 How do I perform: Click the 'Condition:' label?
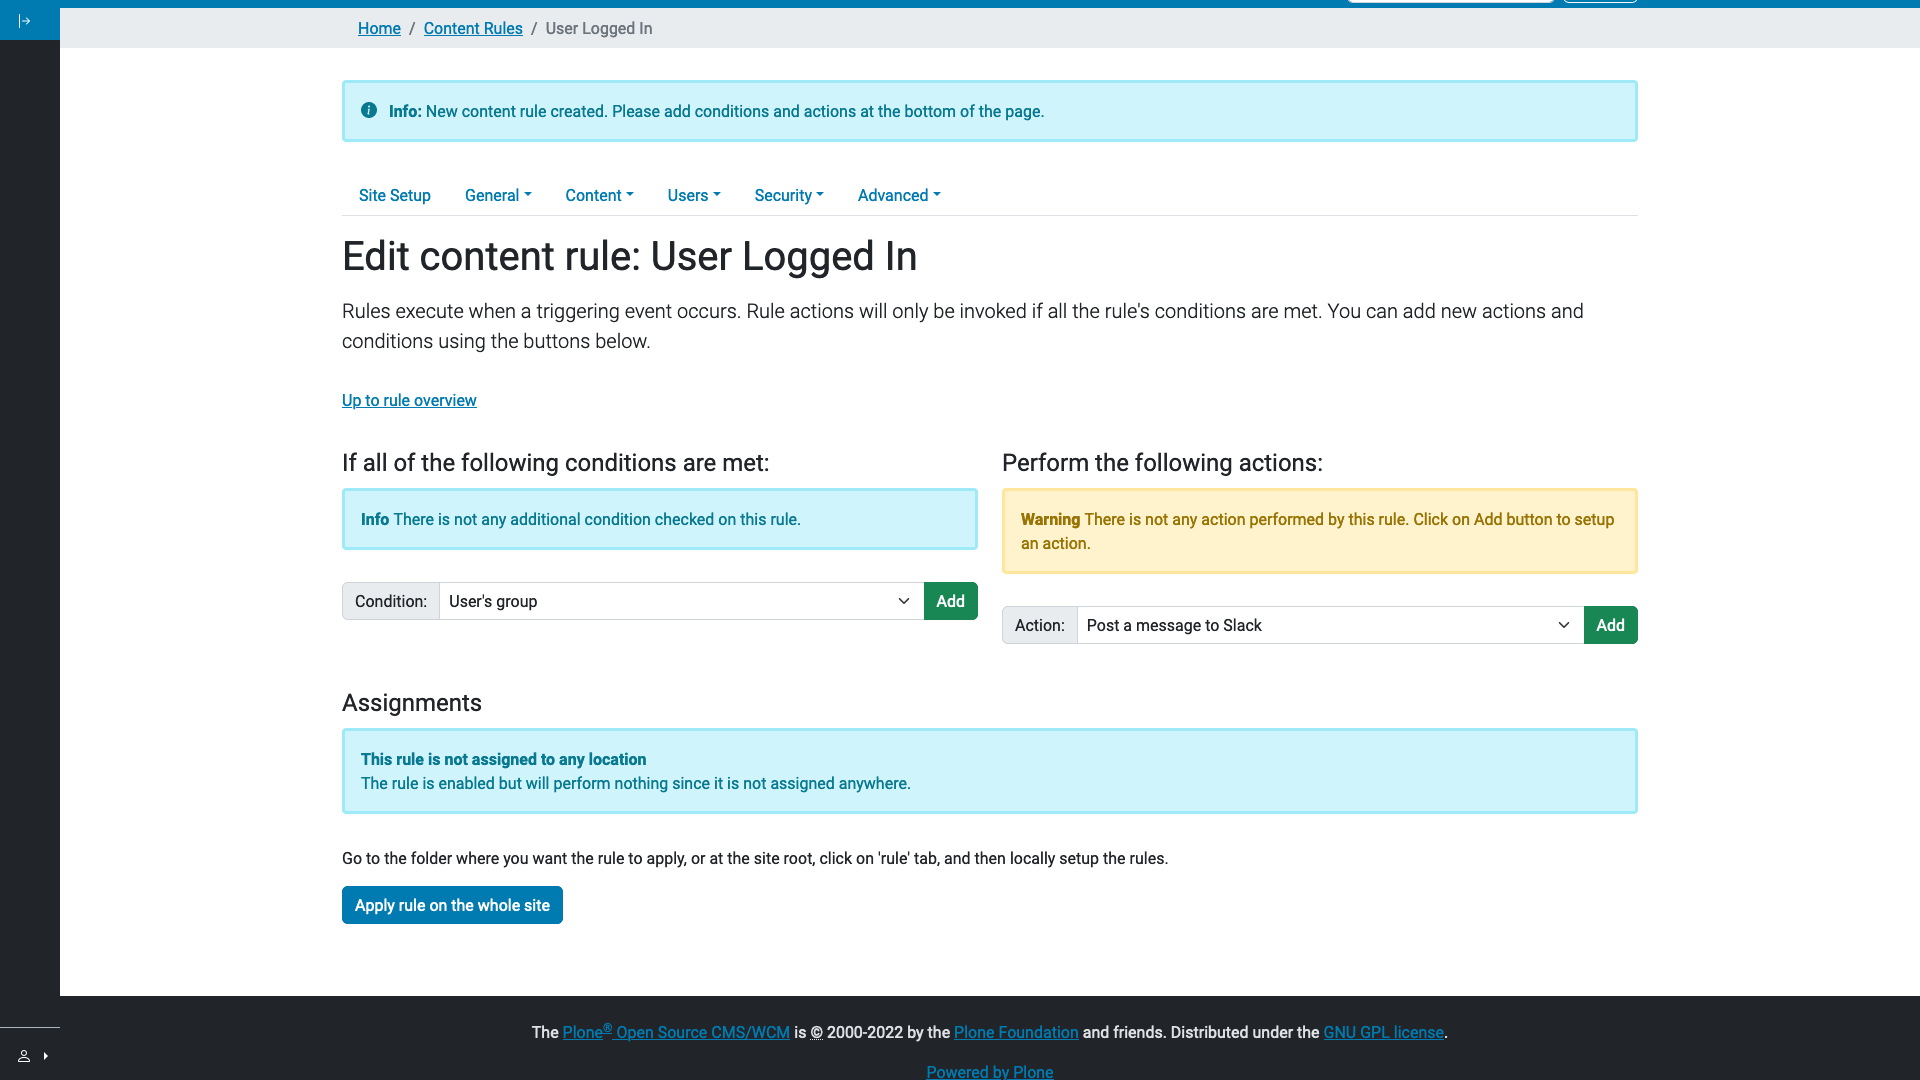tap(391, 601)
